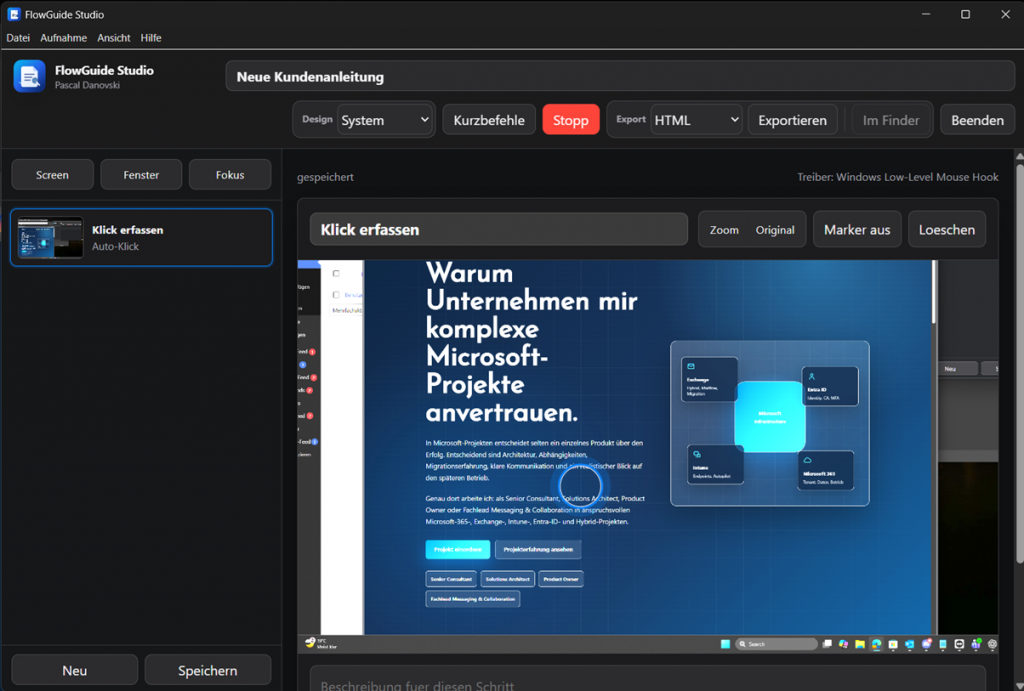Screen dimensions: 1024x691
Task: Click the Projekt einordnen button in capture
Action: click(x=458, y=549)
